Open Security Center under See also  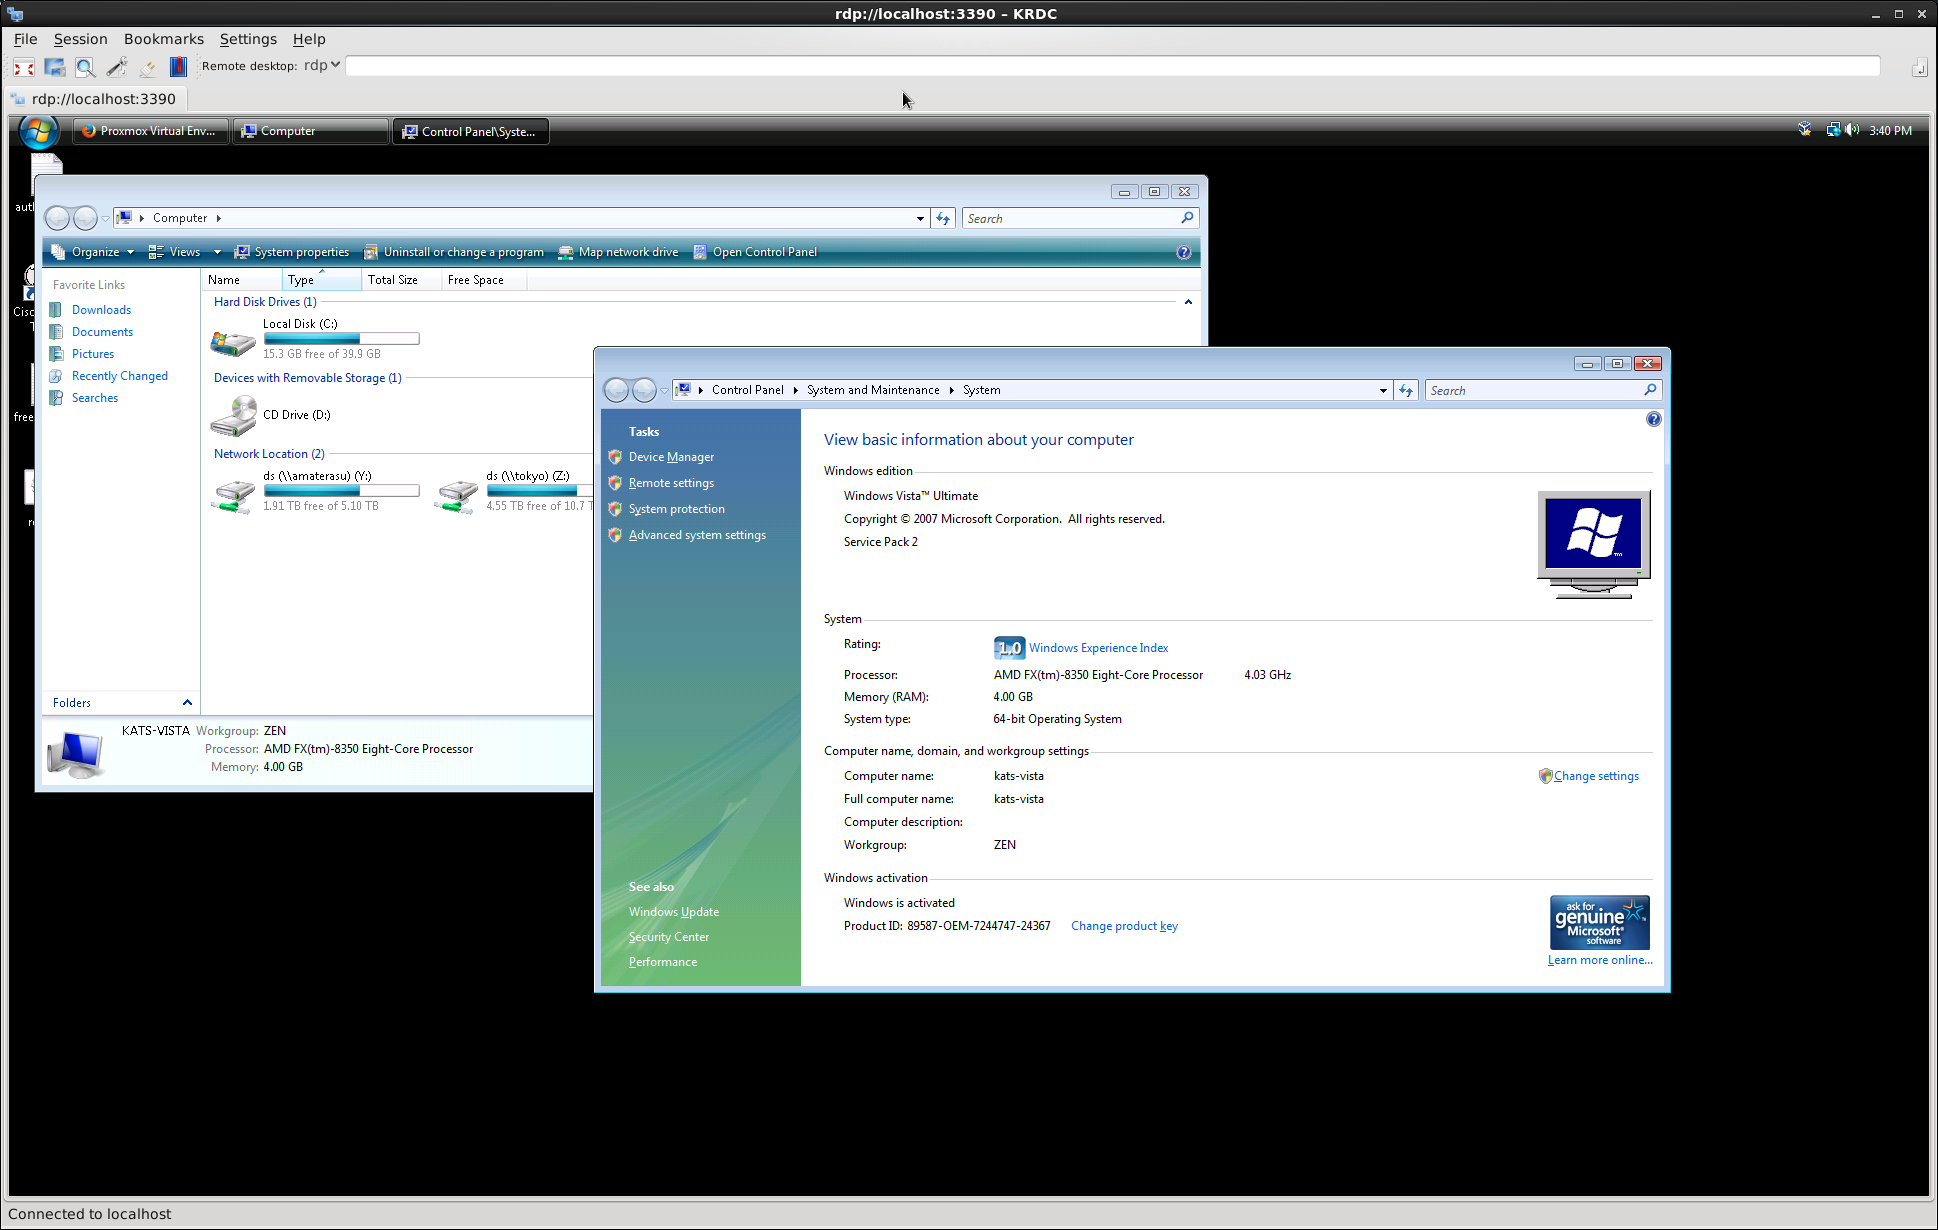coord(669,937)
